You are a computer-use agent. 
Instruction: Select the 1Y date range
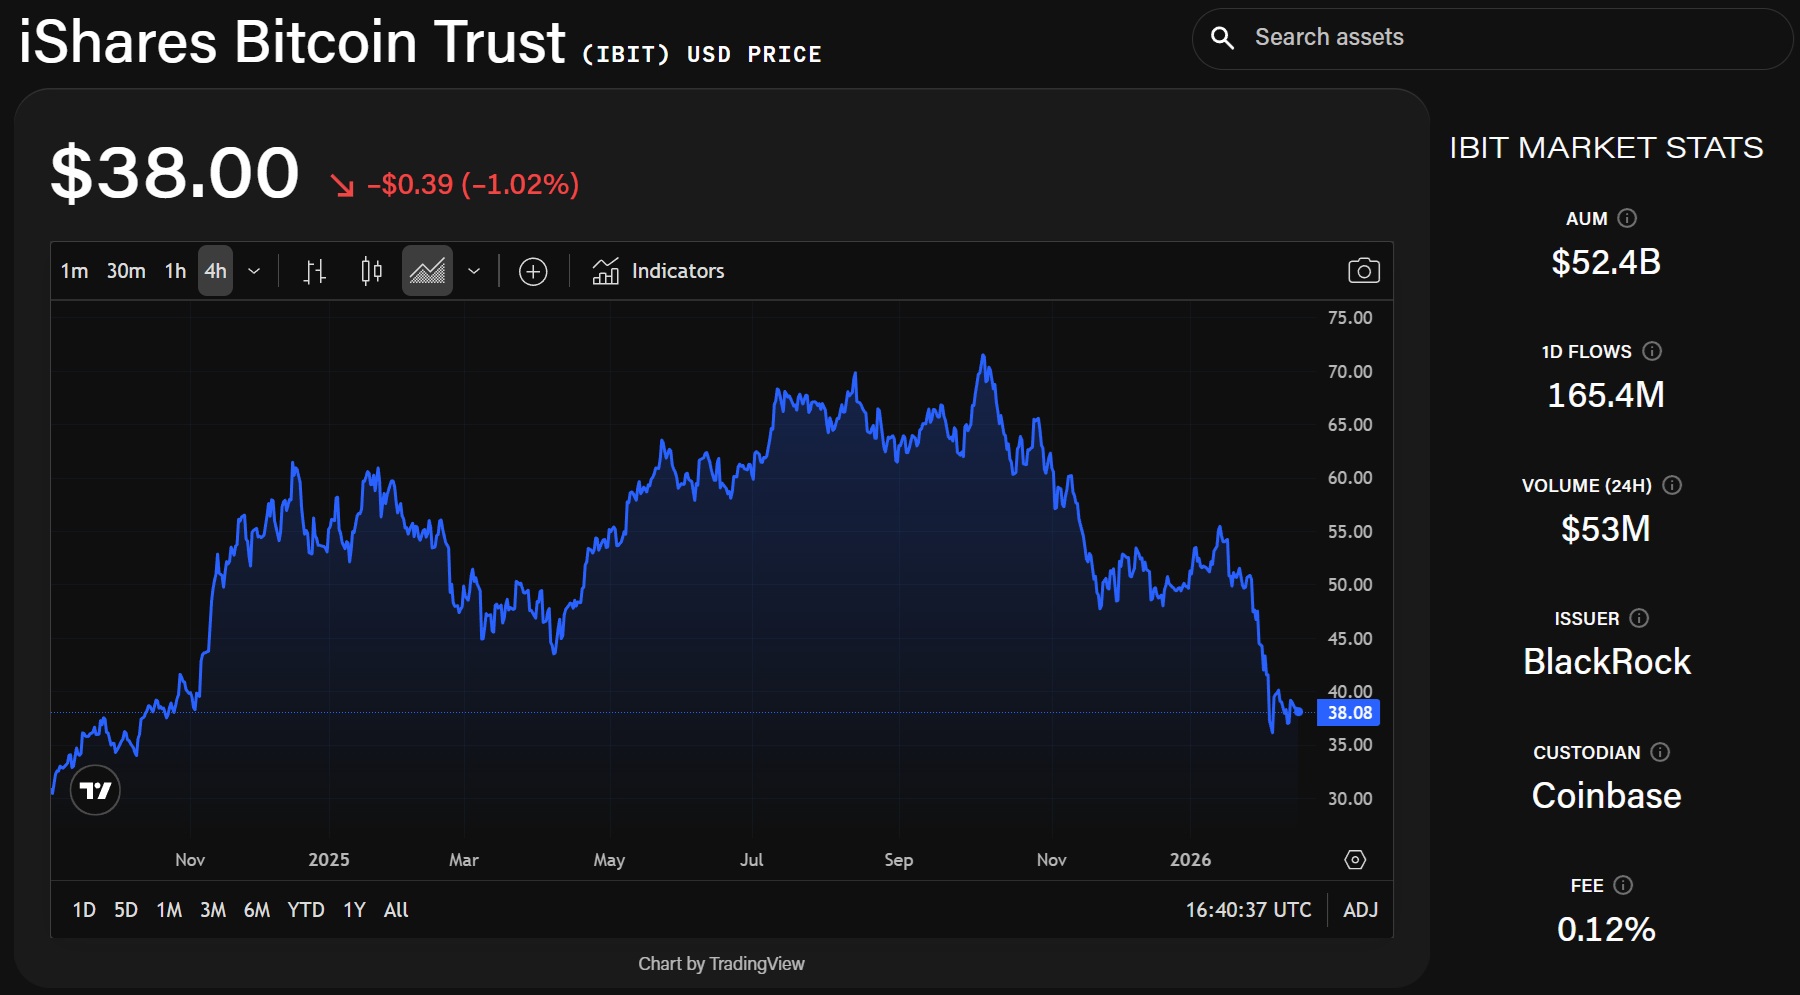[x=354, y=910]
